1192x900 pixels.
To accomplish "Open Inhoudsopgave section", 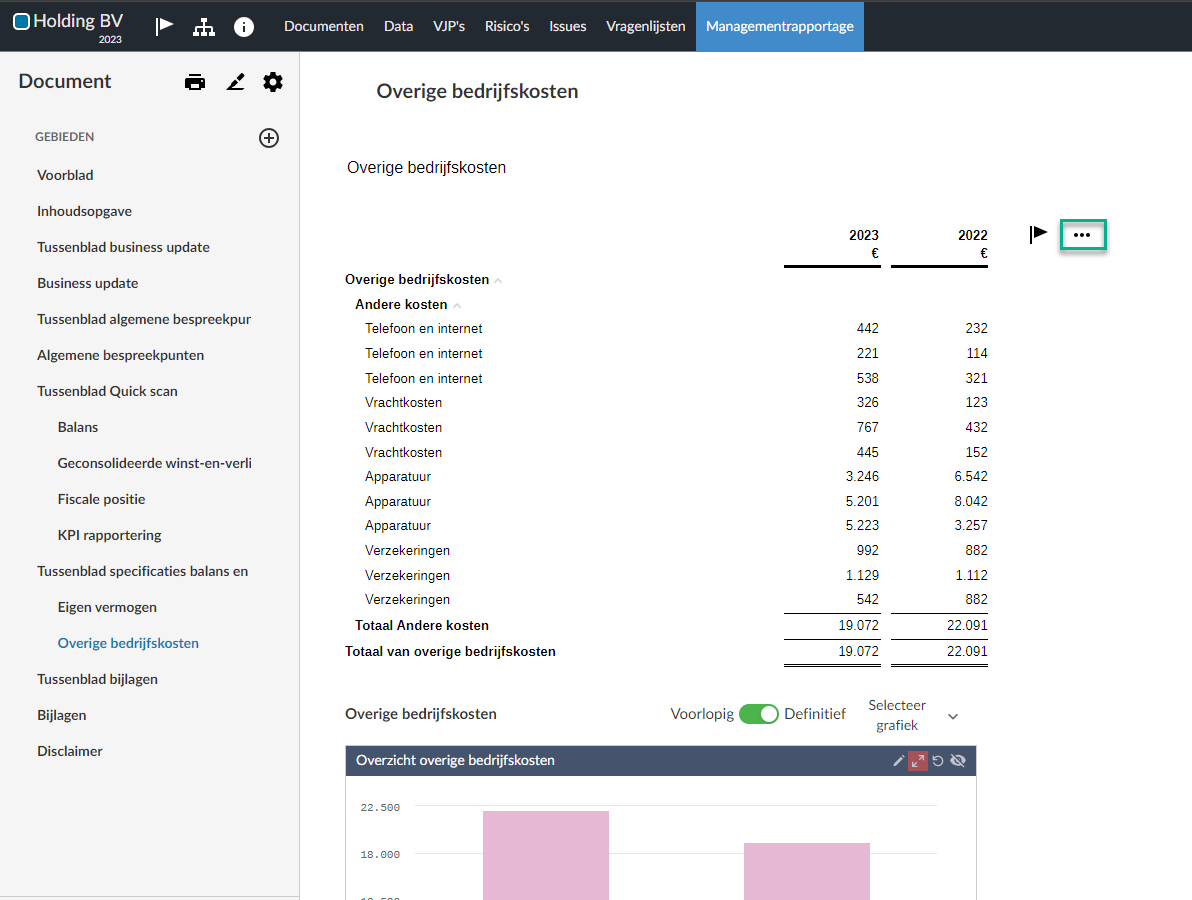I will (x=84, y=211).
